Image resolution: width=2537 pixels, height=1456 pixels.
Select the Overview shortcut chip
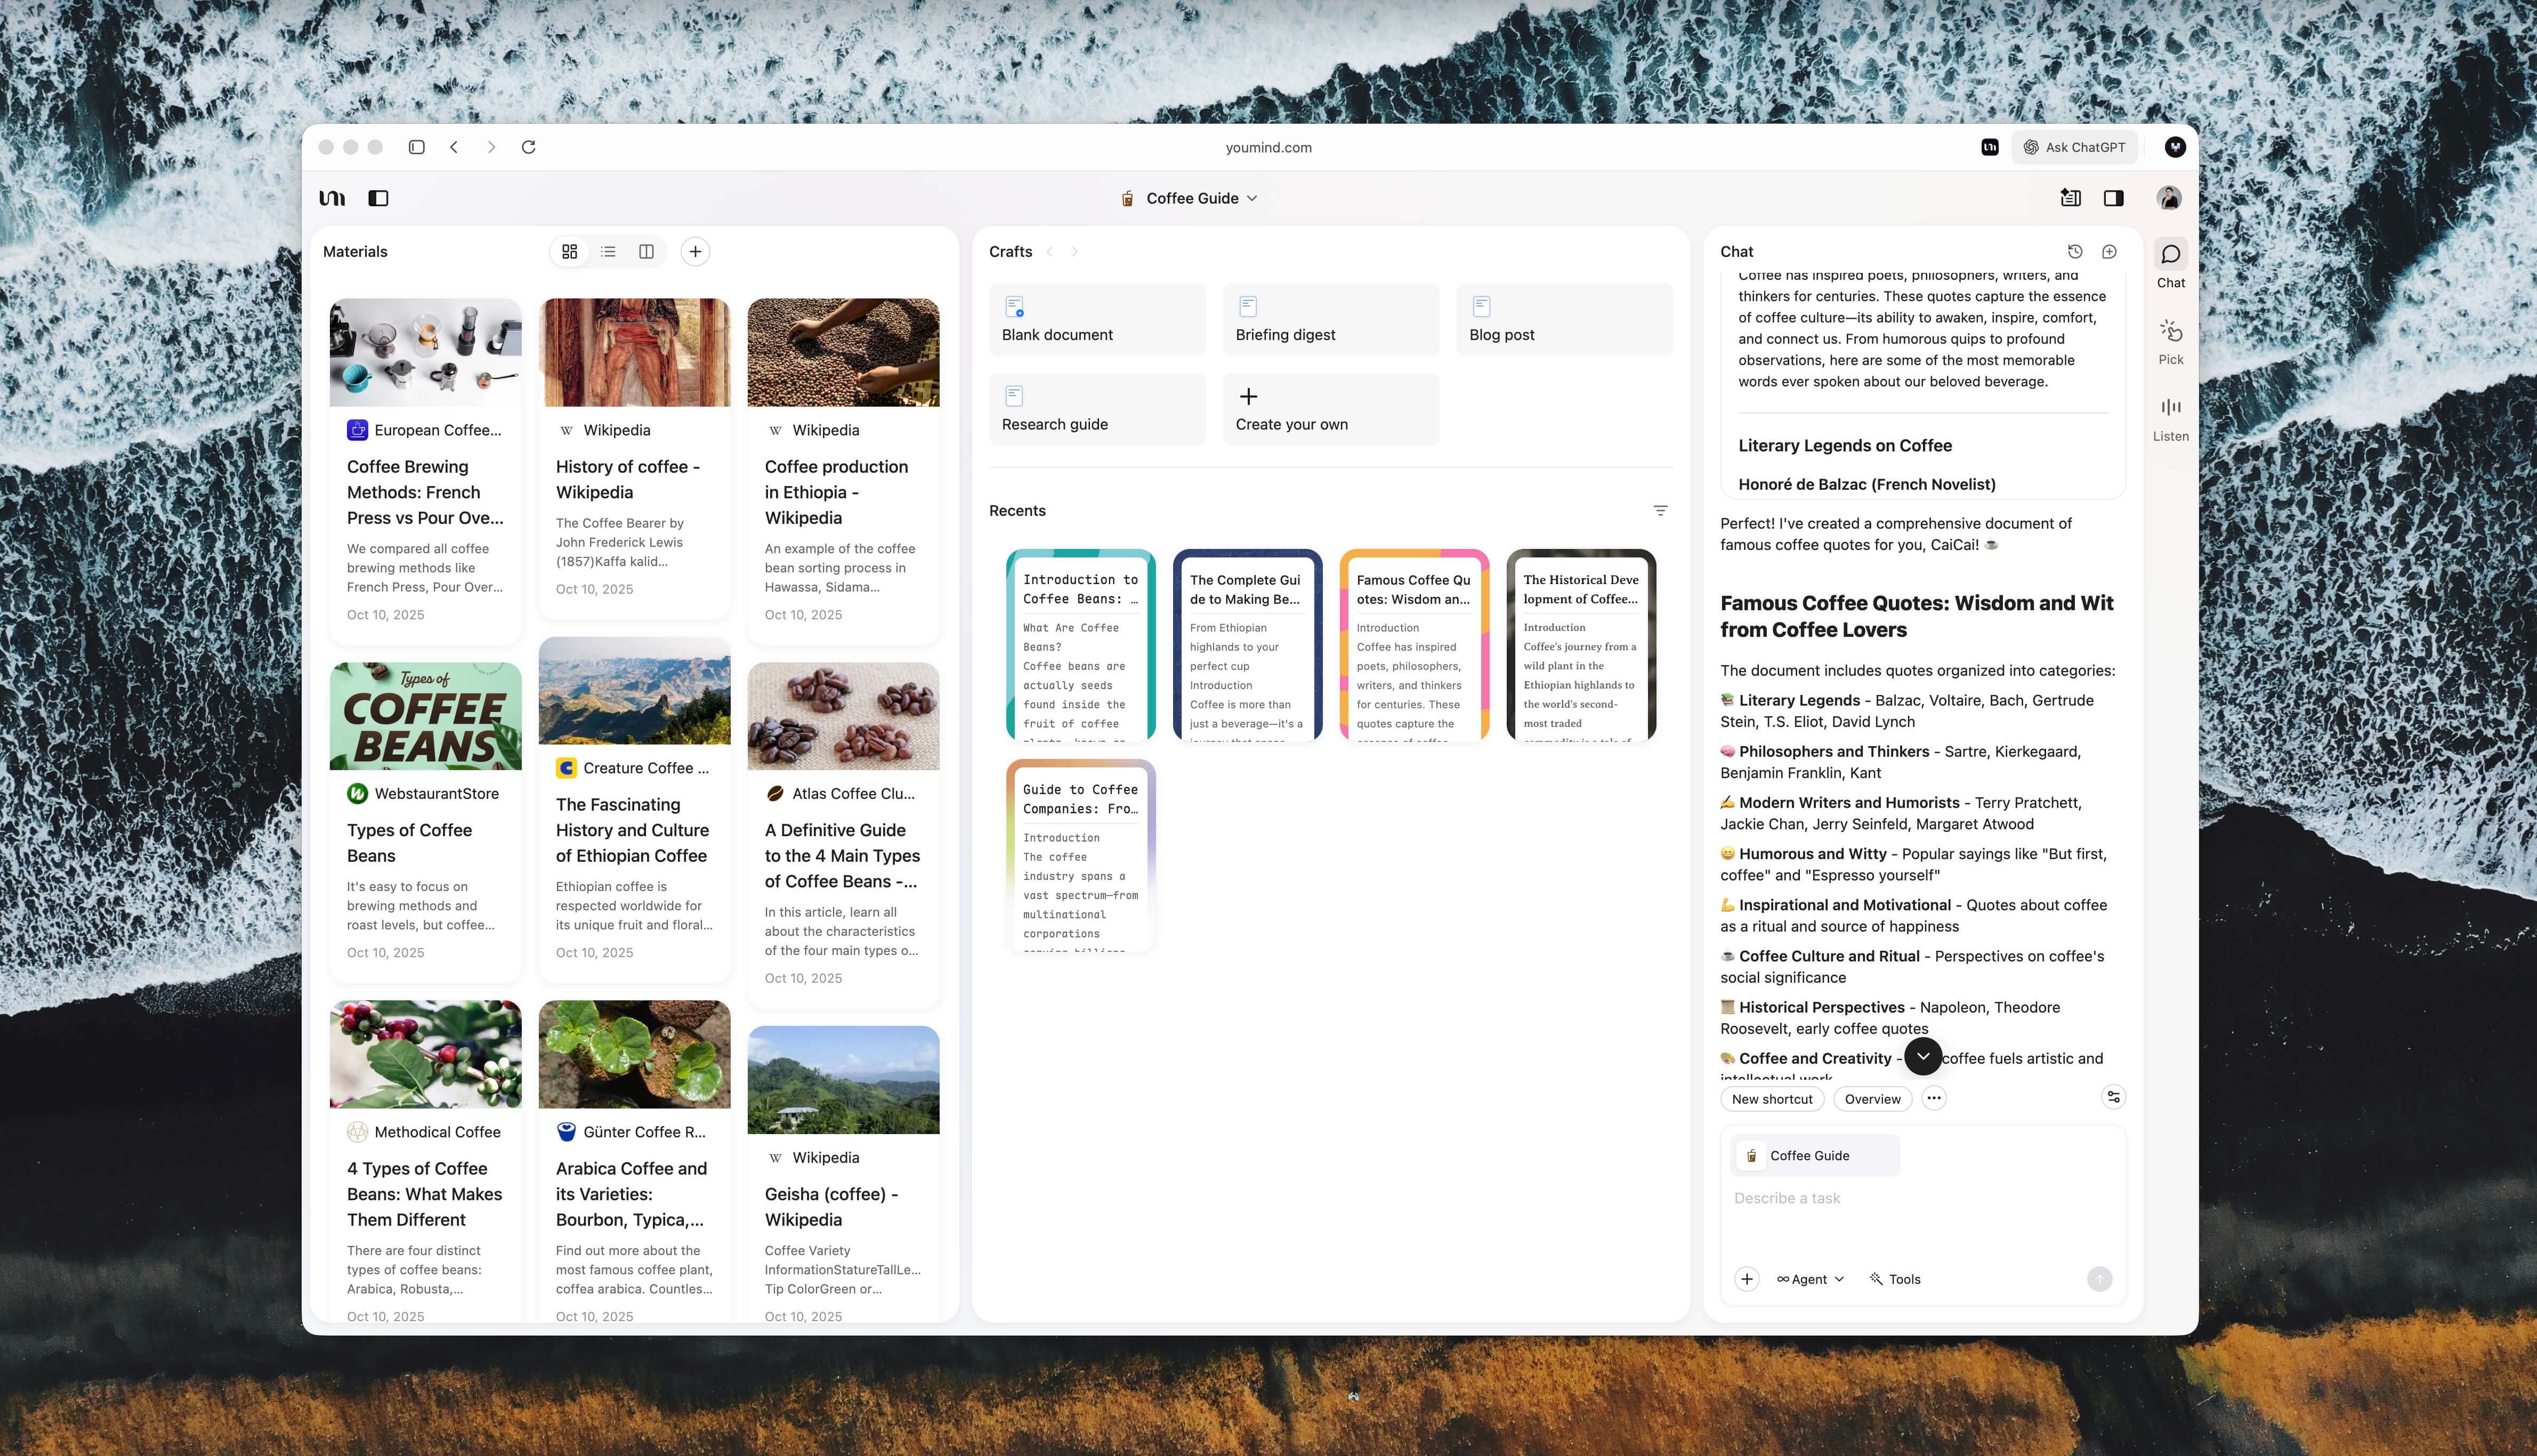1872,1099
